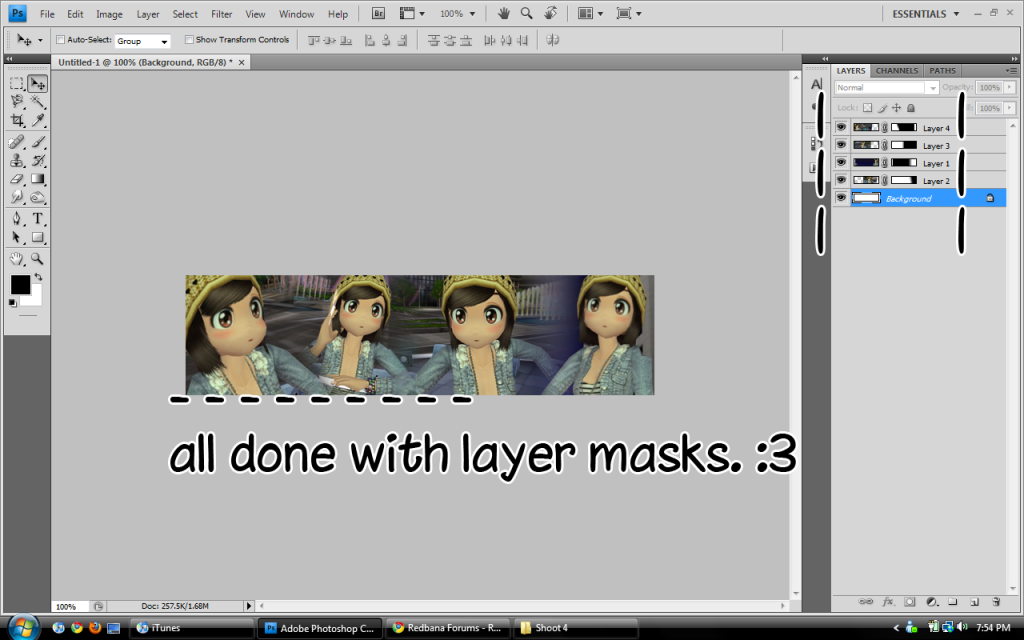Screen dimensions: 1024x640
Task: Select the Gradient tool
Action: tap(37, 178)
